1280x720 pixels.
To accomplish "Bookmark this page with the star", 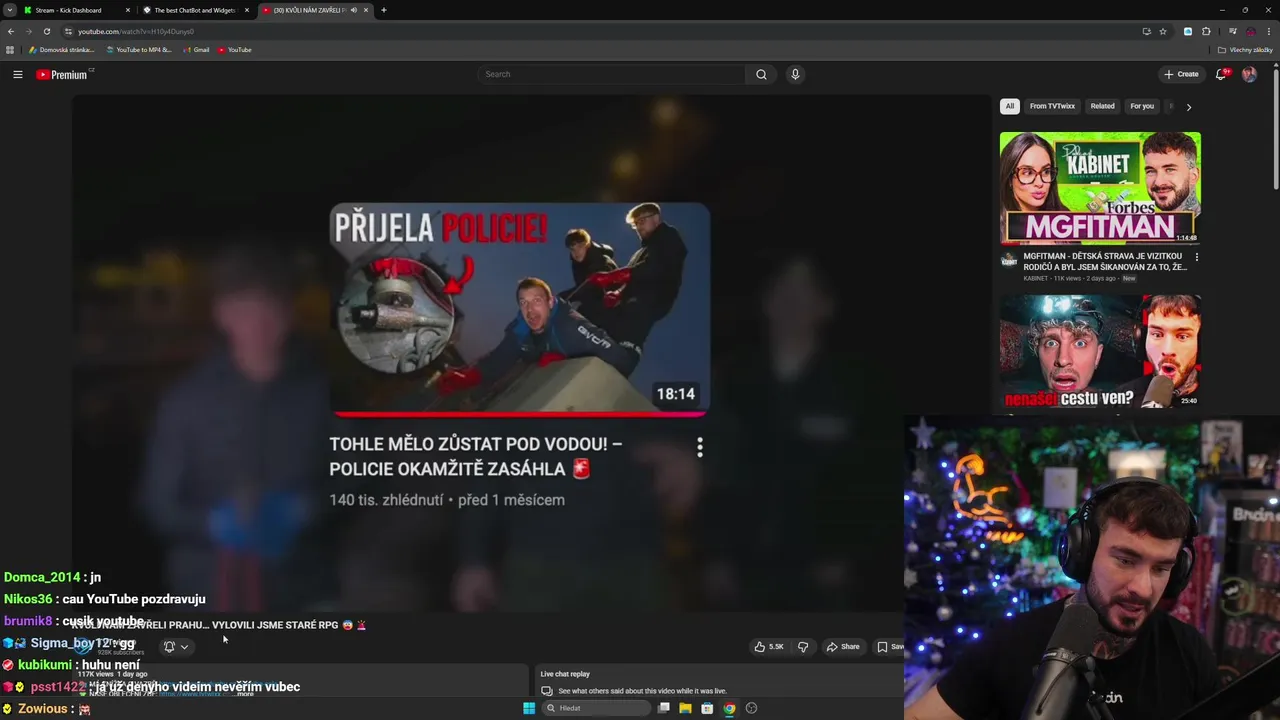I will (1163, 31).
